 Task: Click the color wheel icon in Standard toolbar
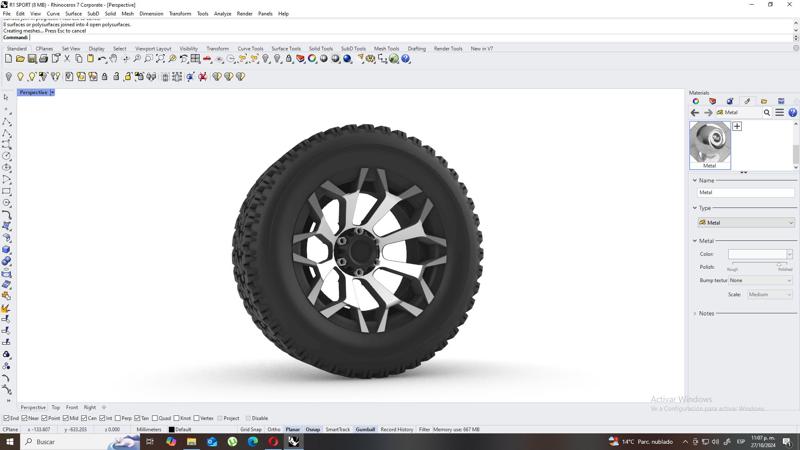tap(312, 59)
